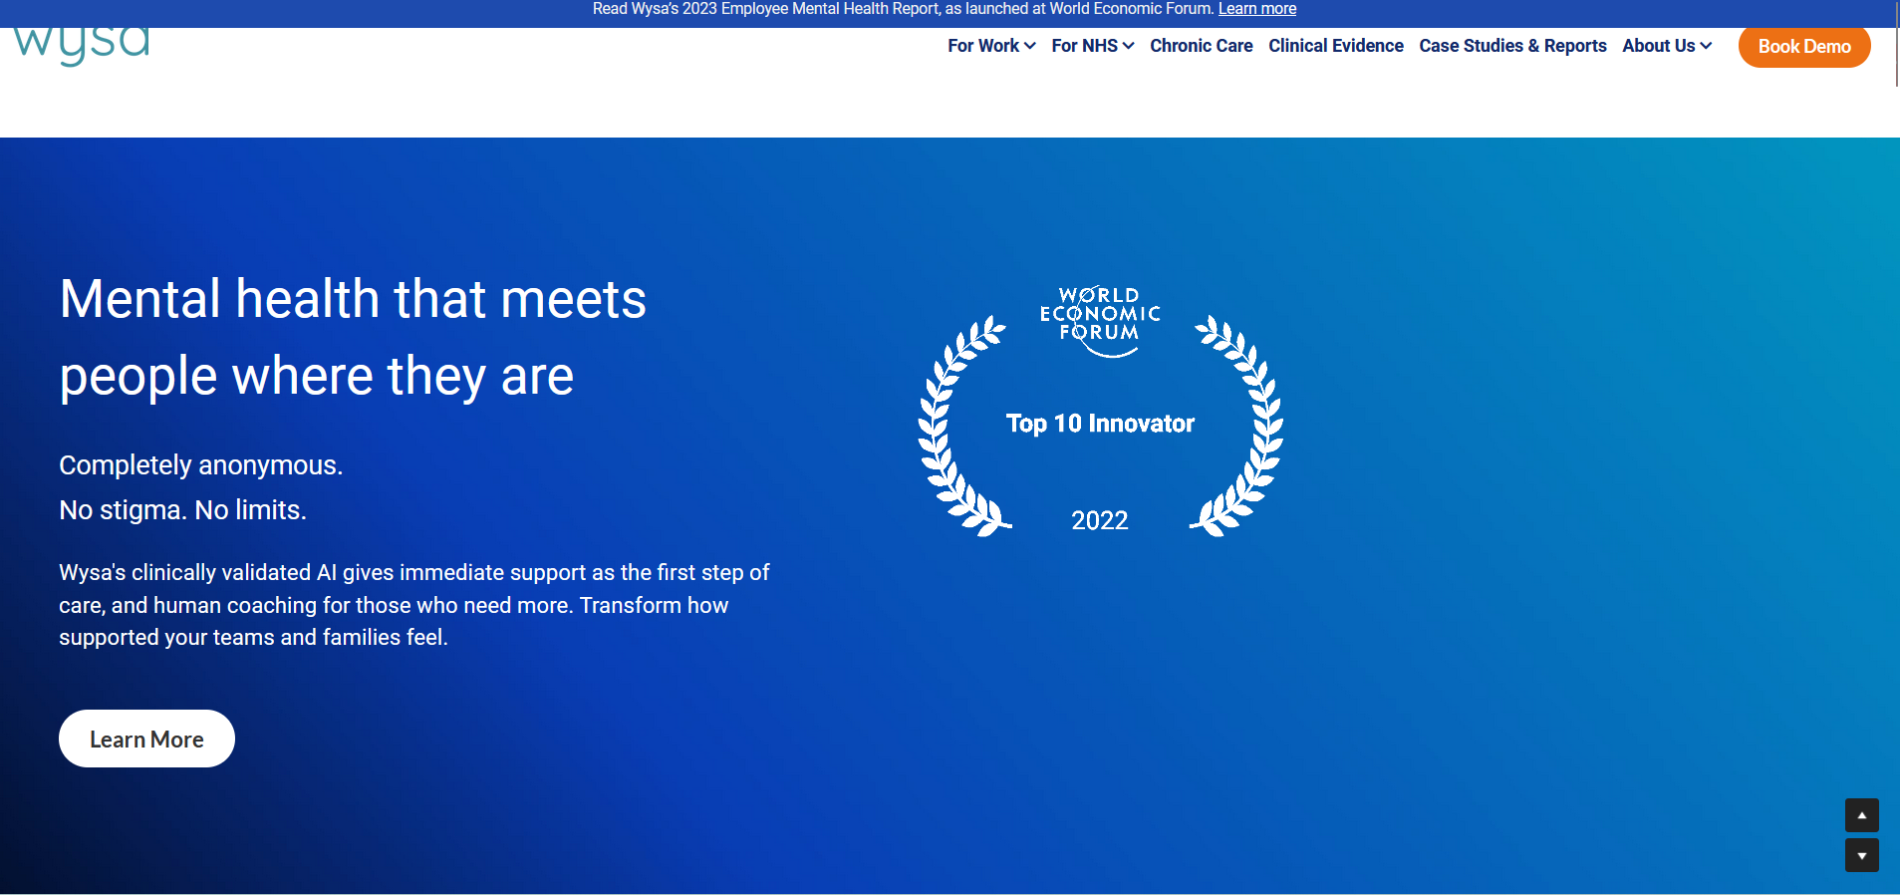Screen dimensions: 1900x895
Task: Click the scroll up arrow button
Action: pos(1861,816)
